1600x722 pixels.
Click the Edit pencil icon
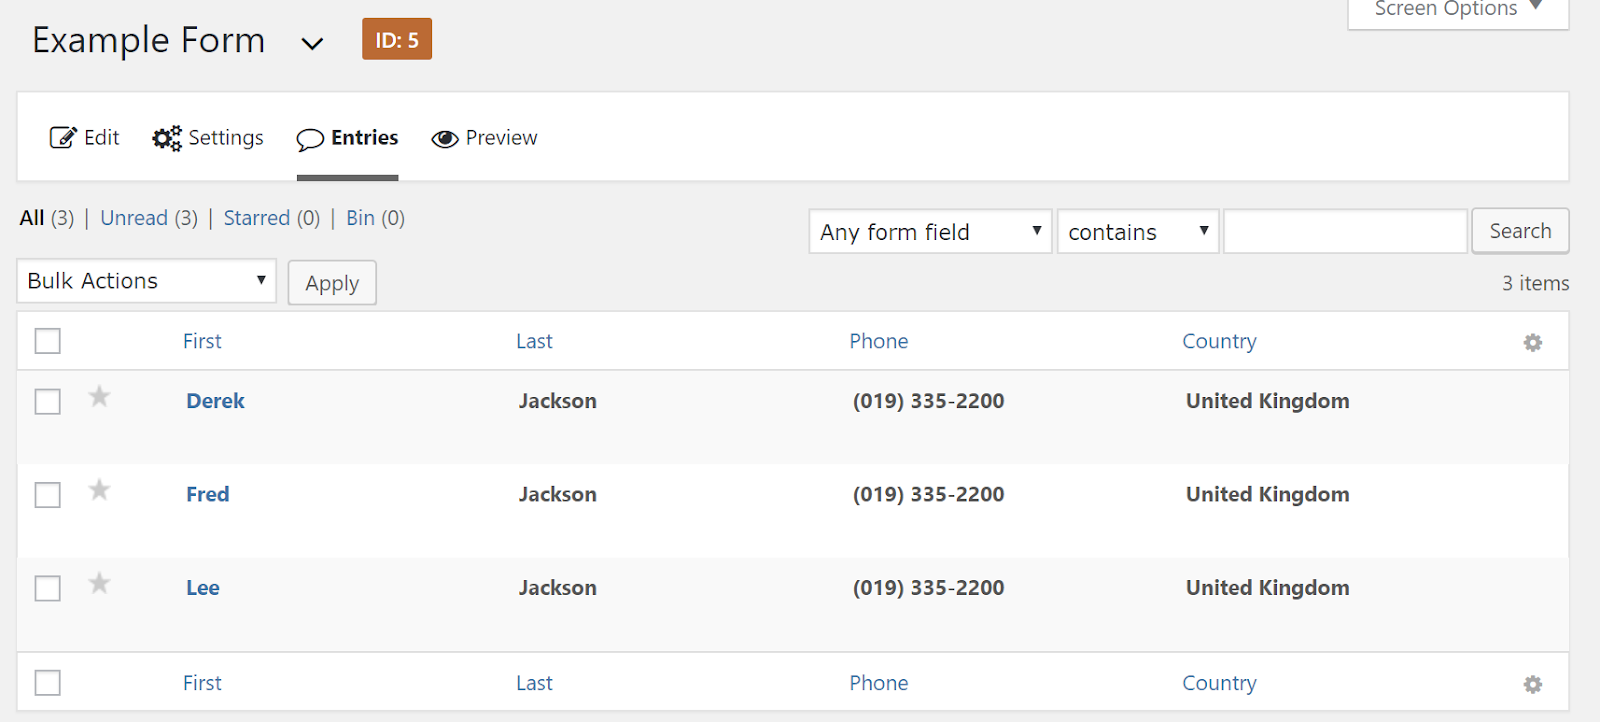63,138
